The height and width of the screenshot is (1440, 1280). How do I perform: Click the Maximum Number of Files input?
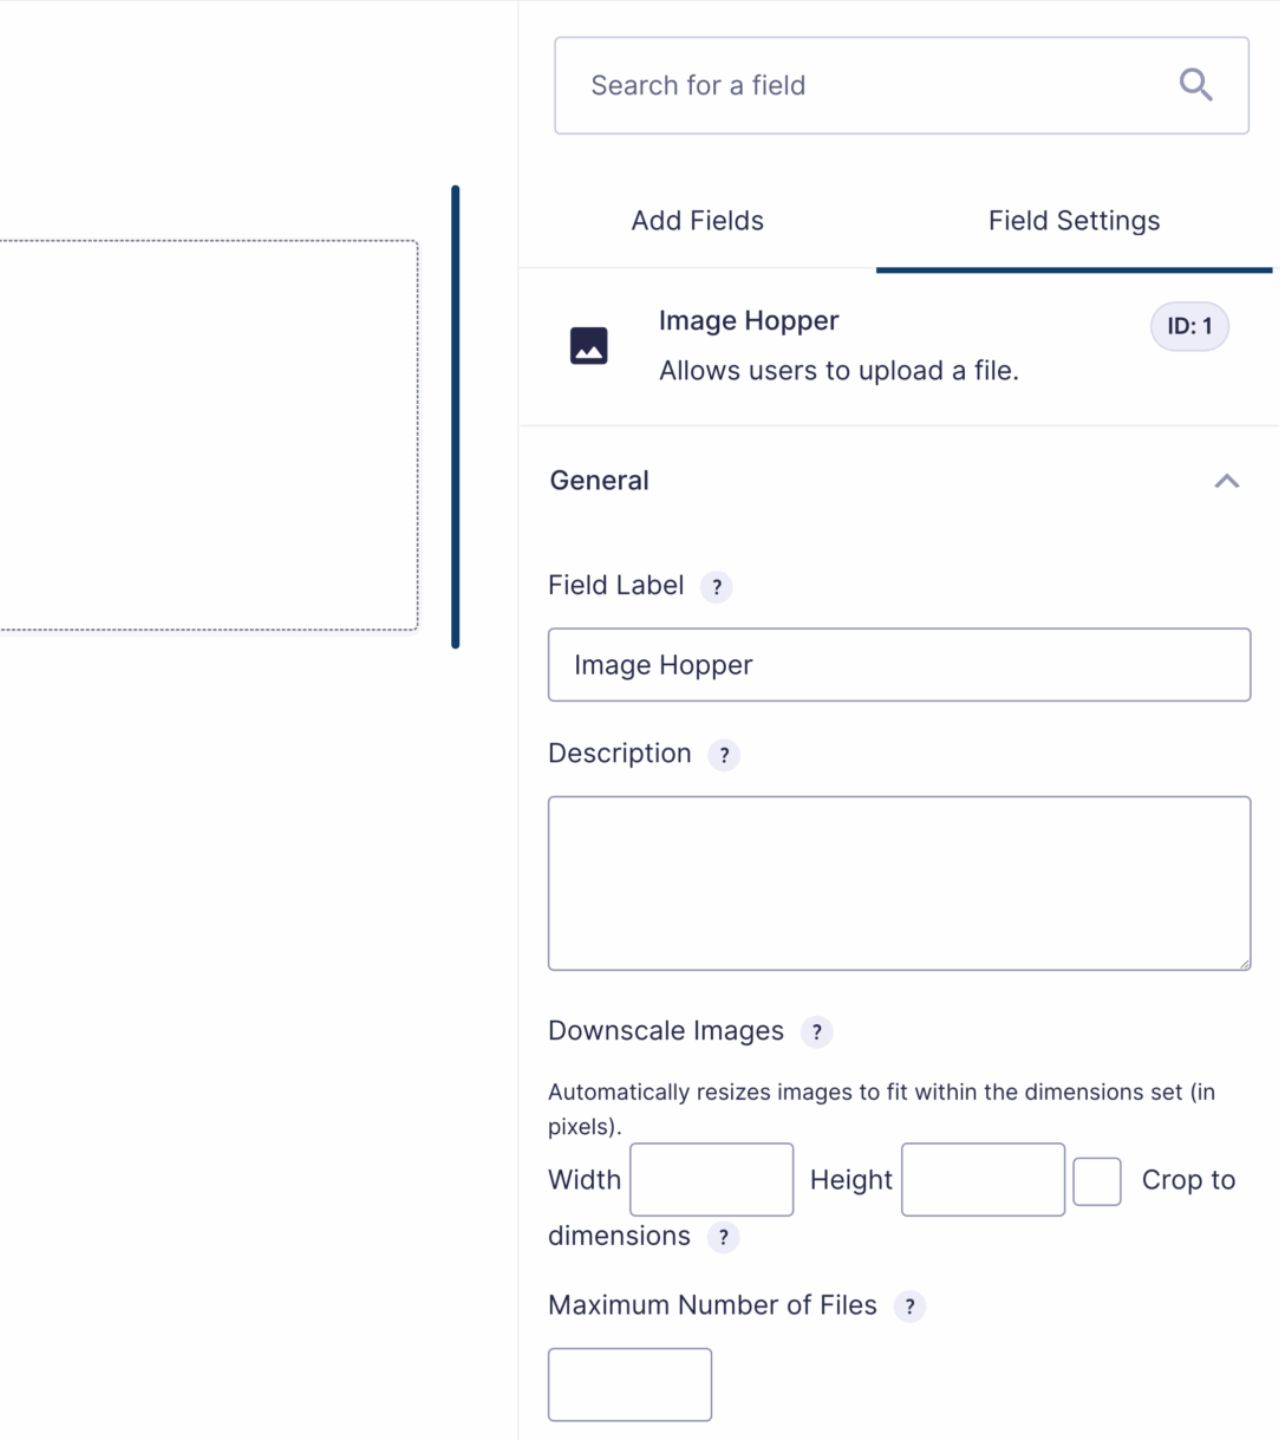point(628,1383)
